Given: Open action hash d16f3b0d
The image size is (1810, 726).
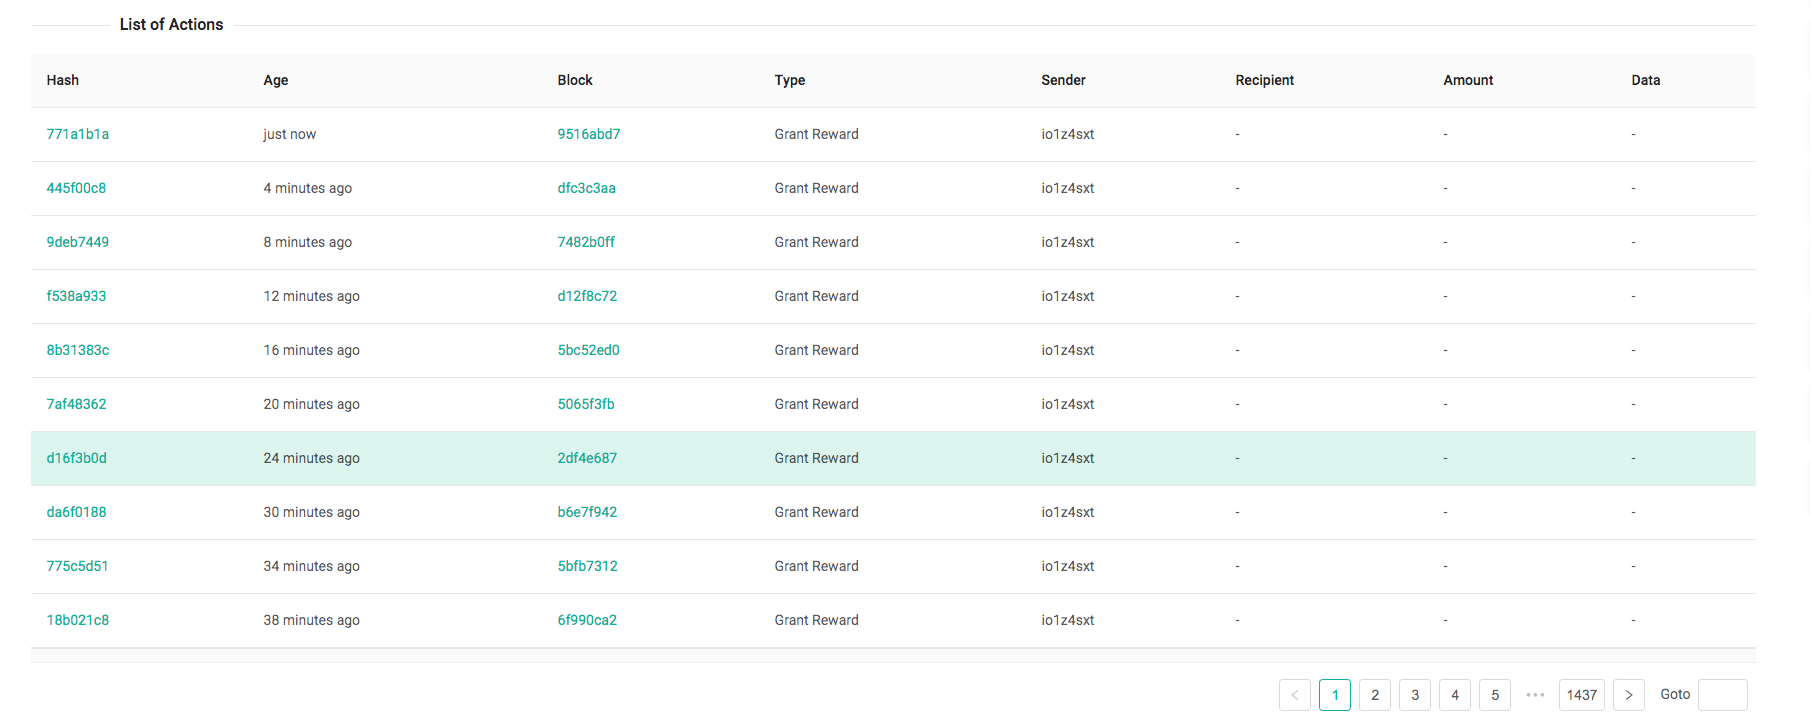Looking at the screenshot, I should (x=76, y=458).
